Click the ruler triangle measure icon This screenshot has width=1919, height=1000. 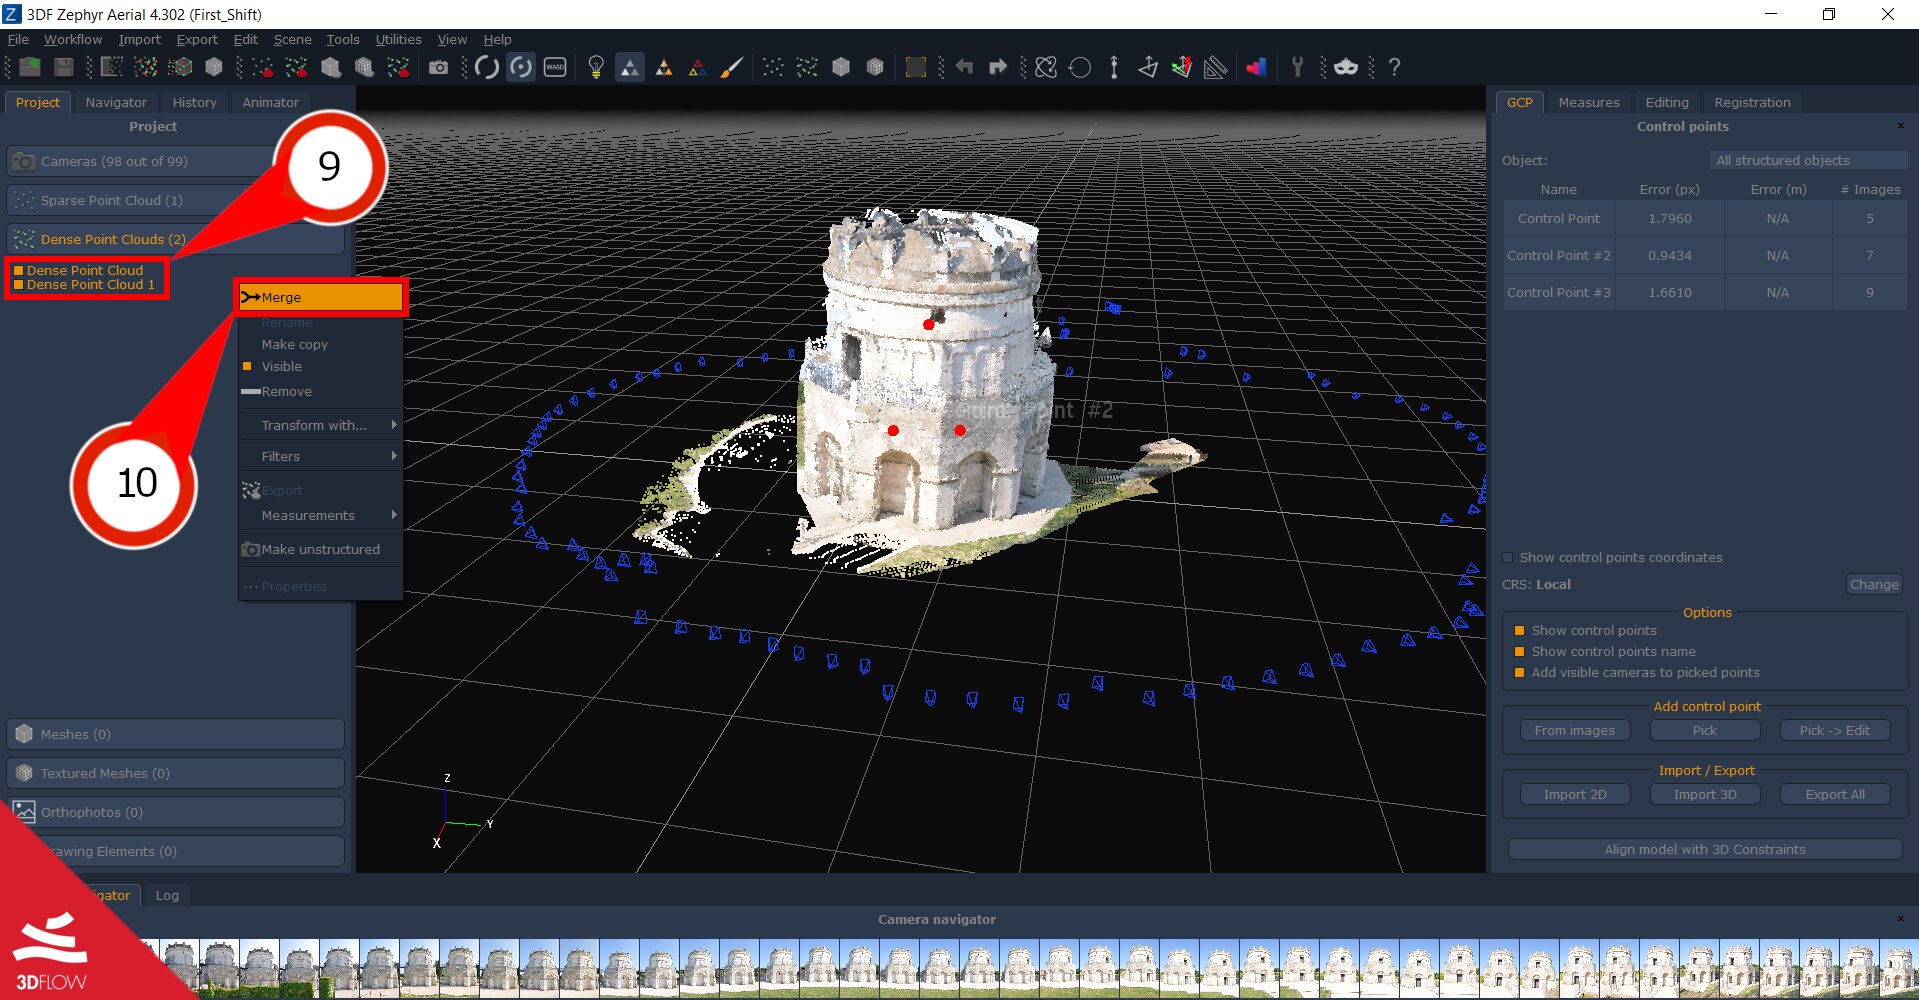pyautogui.click(x=1216, y=67)
